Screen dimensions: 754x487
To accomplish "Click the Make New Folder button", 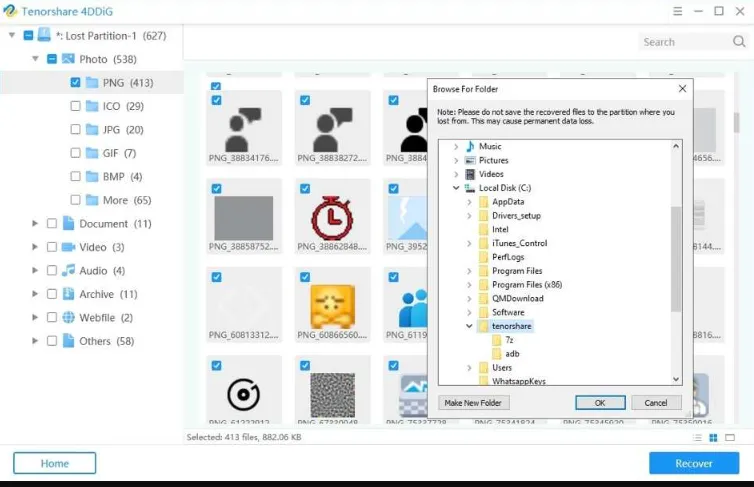I will click(473, 403).
